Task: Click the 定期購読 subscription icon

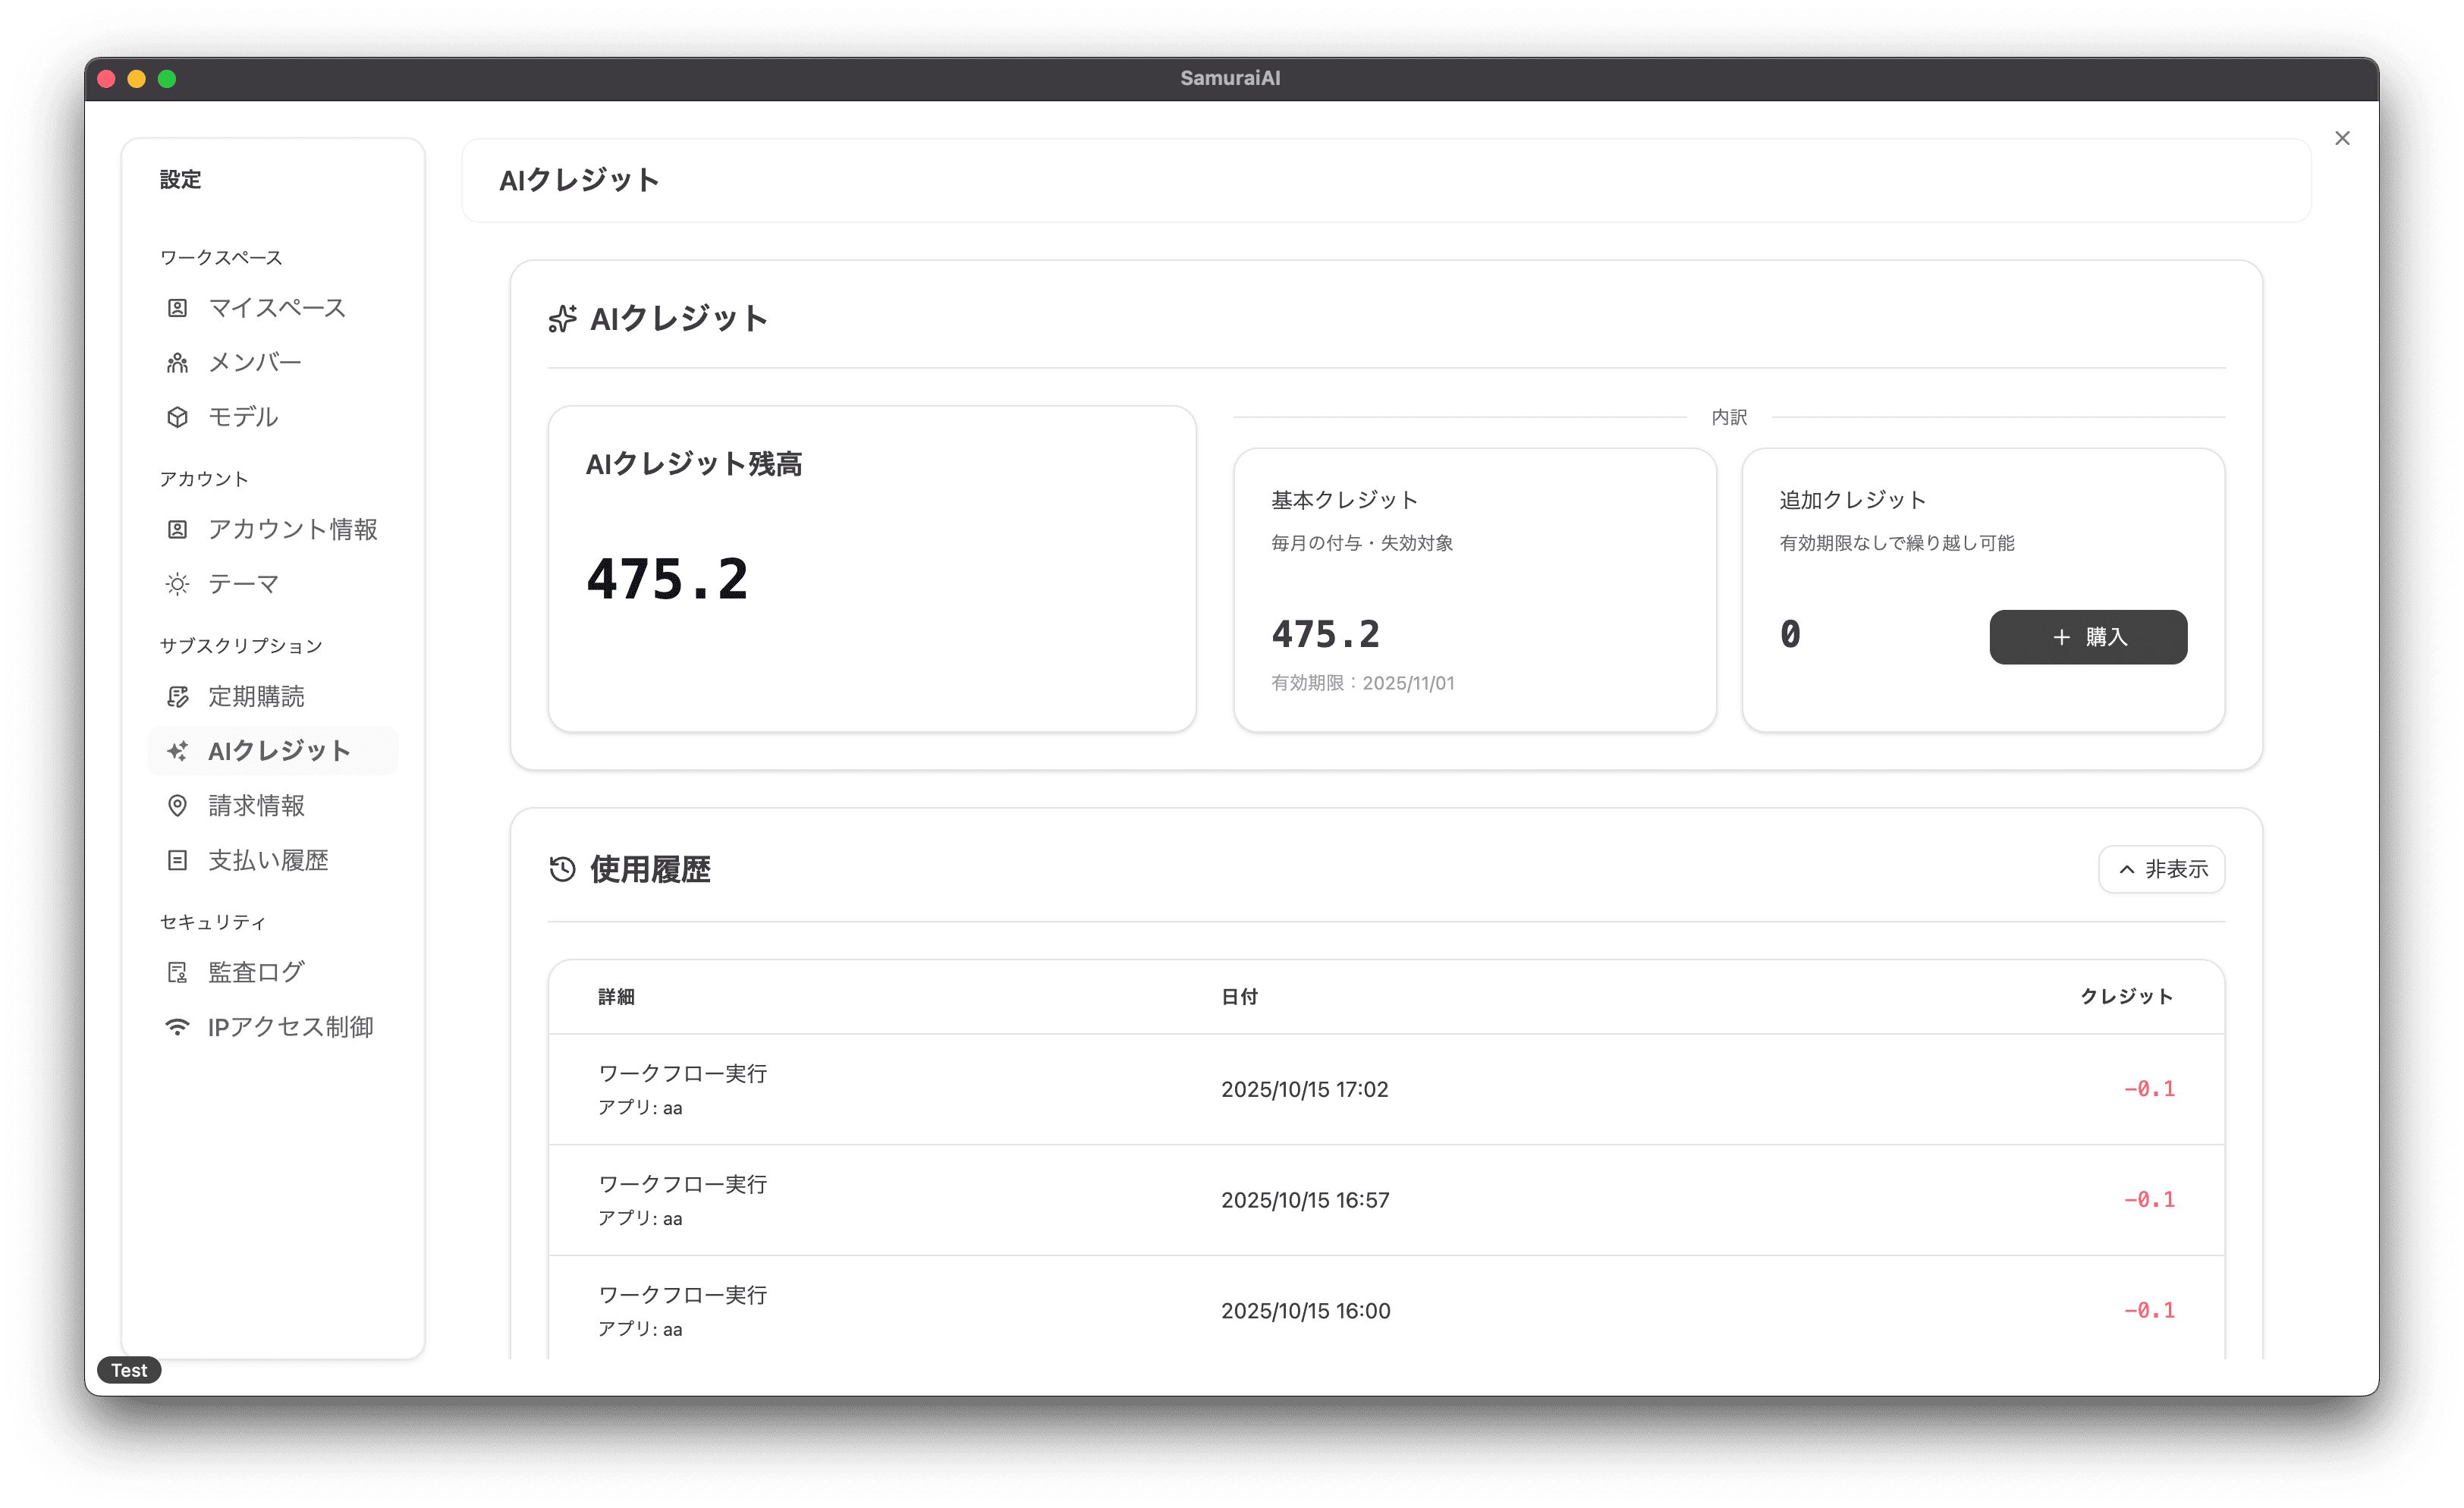Action: 177,697
